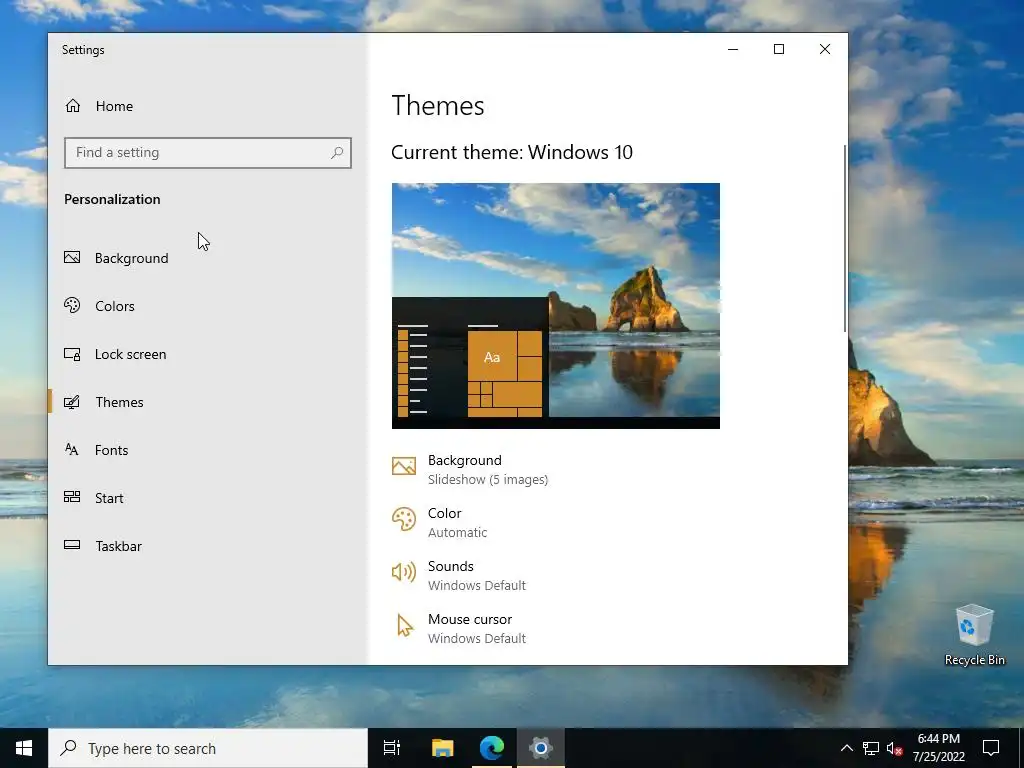Click the Home icon in Settings sidebar

[72, 106]
